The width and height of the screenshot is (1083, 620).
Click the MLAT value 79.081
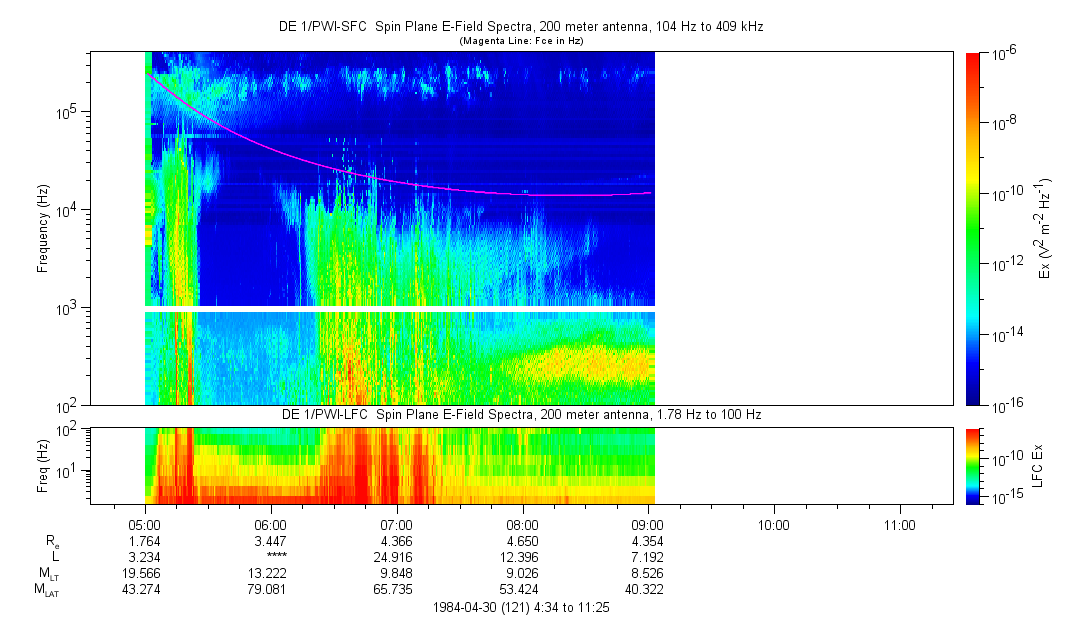pos(271,589)
